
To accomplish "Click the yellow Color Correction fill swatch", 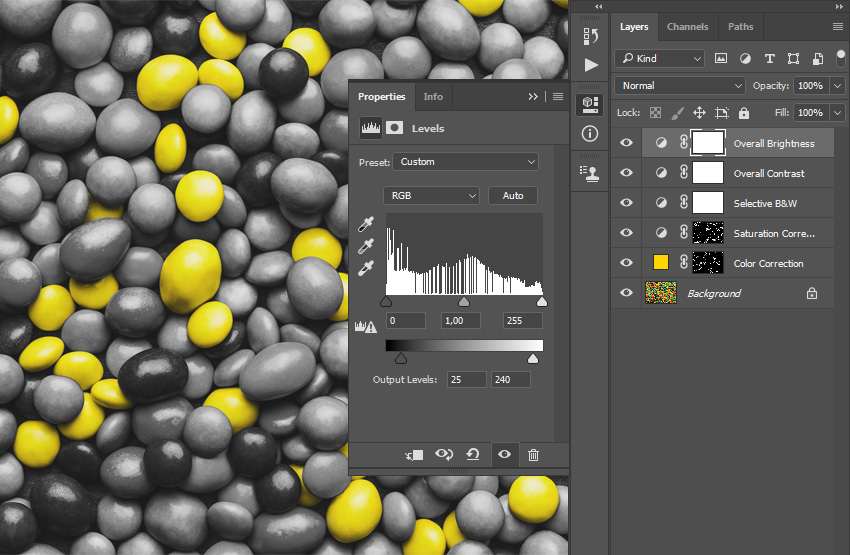I will (661, 263).
